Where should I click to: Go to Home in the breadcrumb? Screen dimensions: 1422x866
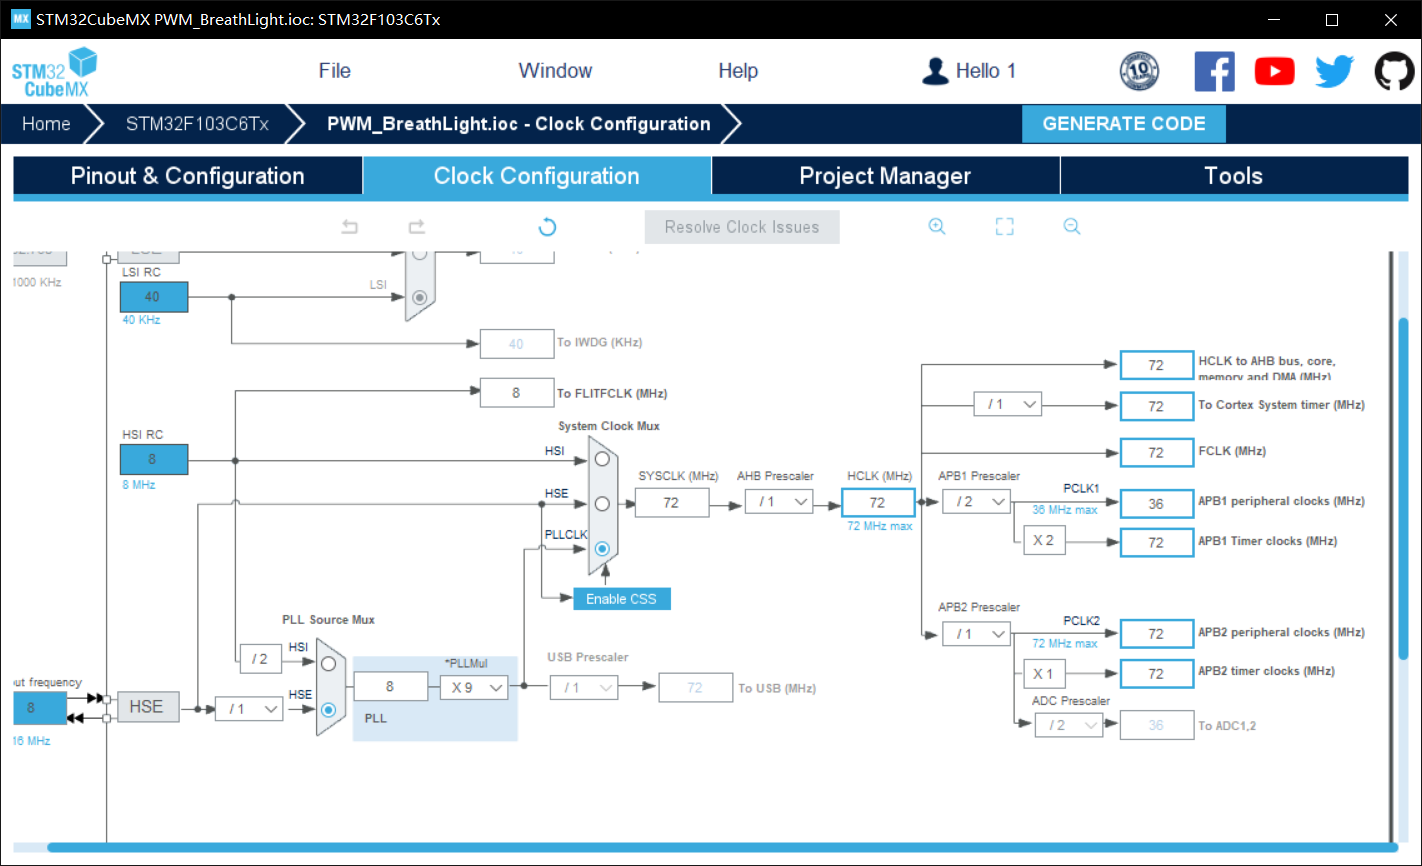[47, 124]
